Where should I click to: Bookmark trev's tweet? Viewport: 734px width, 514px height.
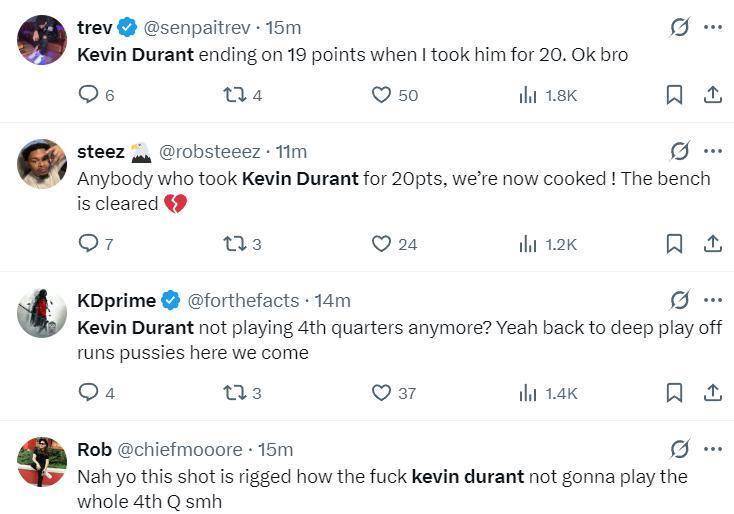[x=675, y=95]
